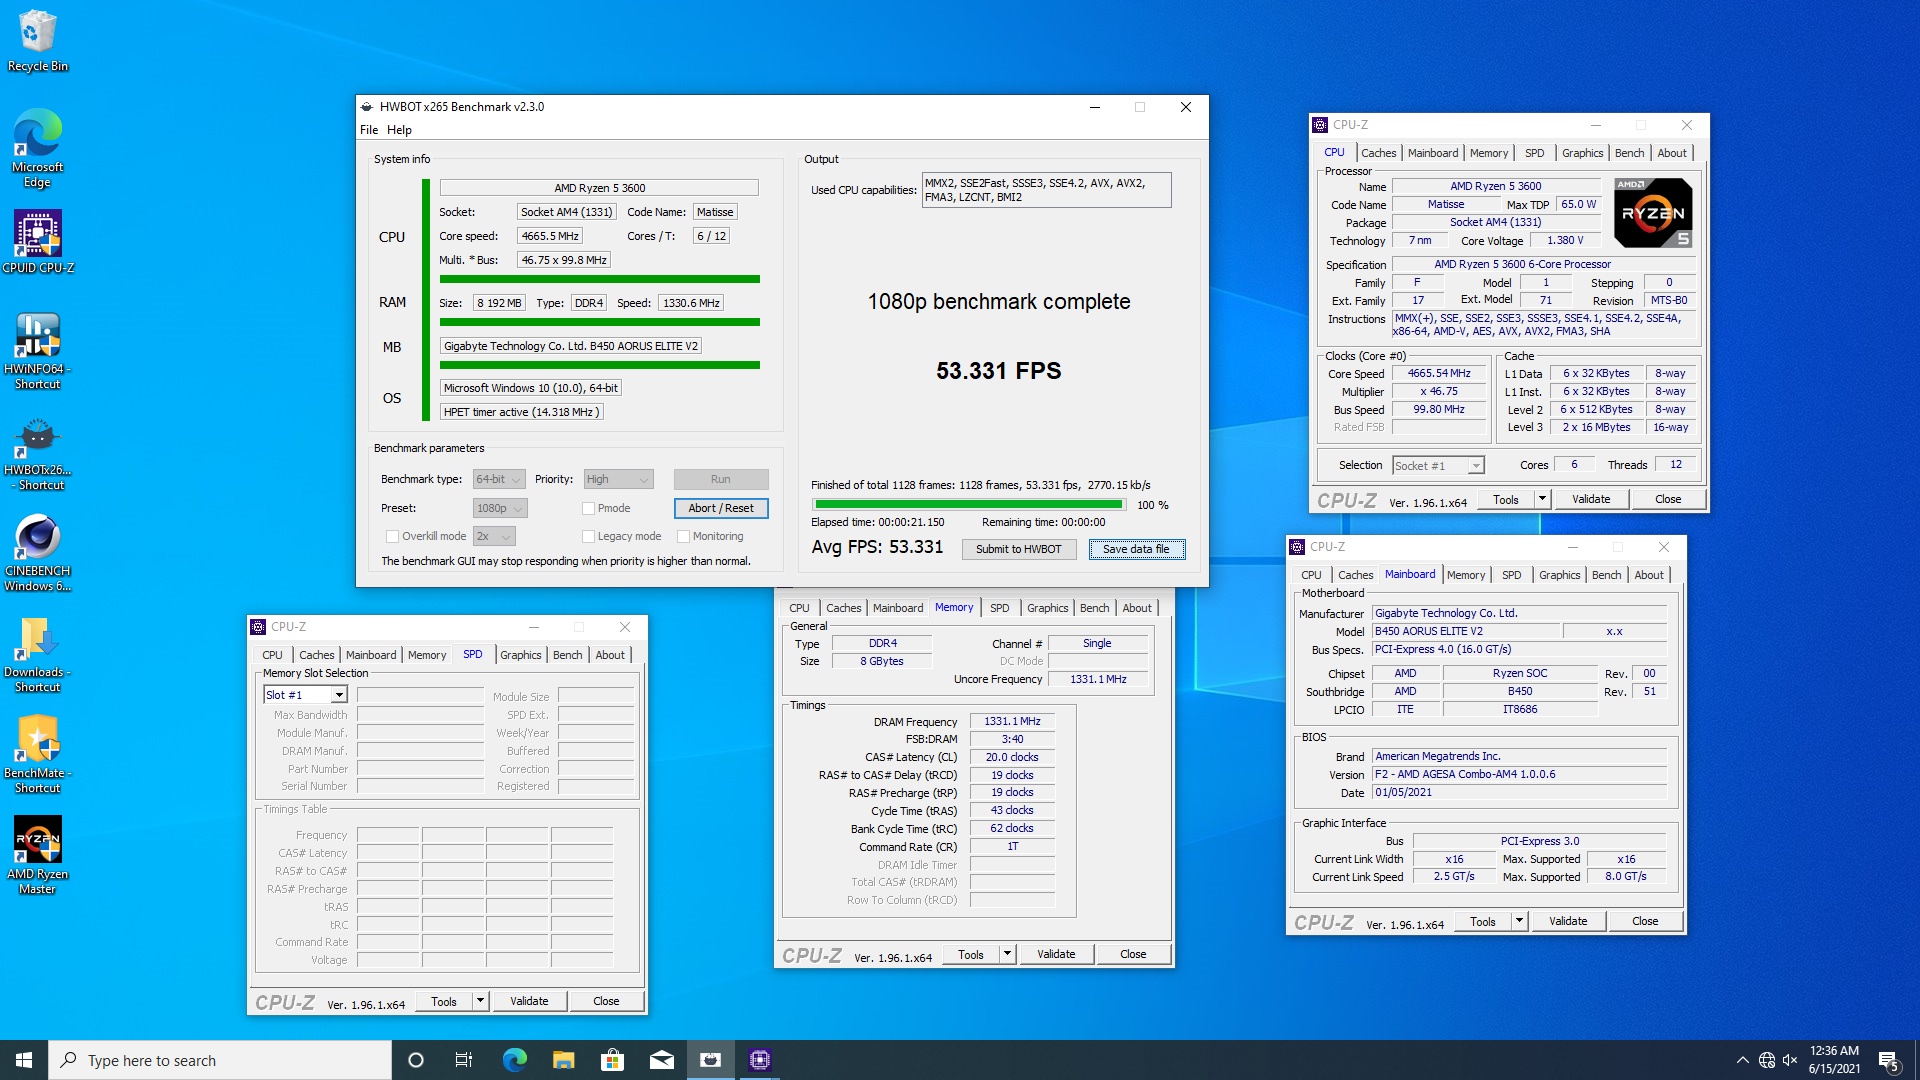
Task: Click DRAM Frequency 1331.1 MHz value
Action: (x=1012, y=721)
